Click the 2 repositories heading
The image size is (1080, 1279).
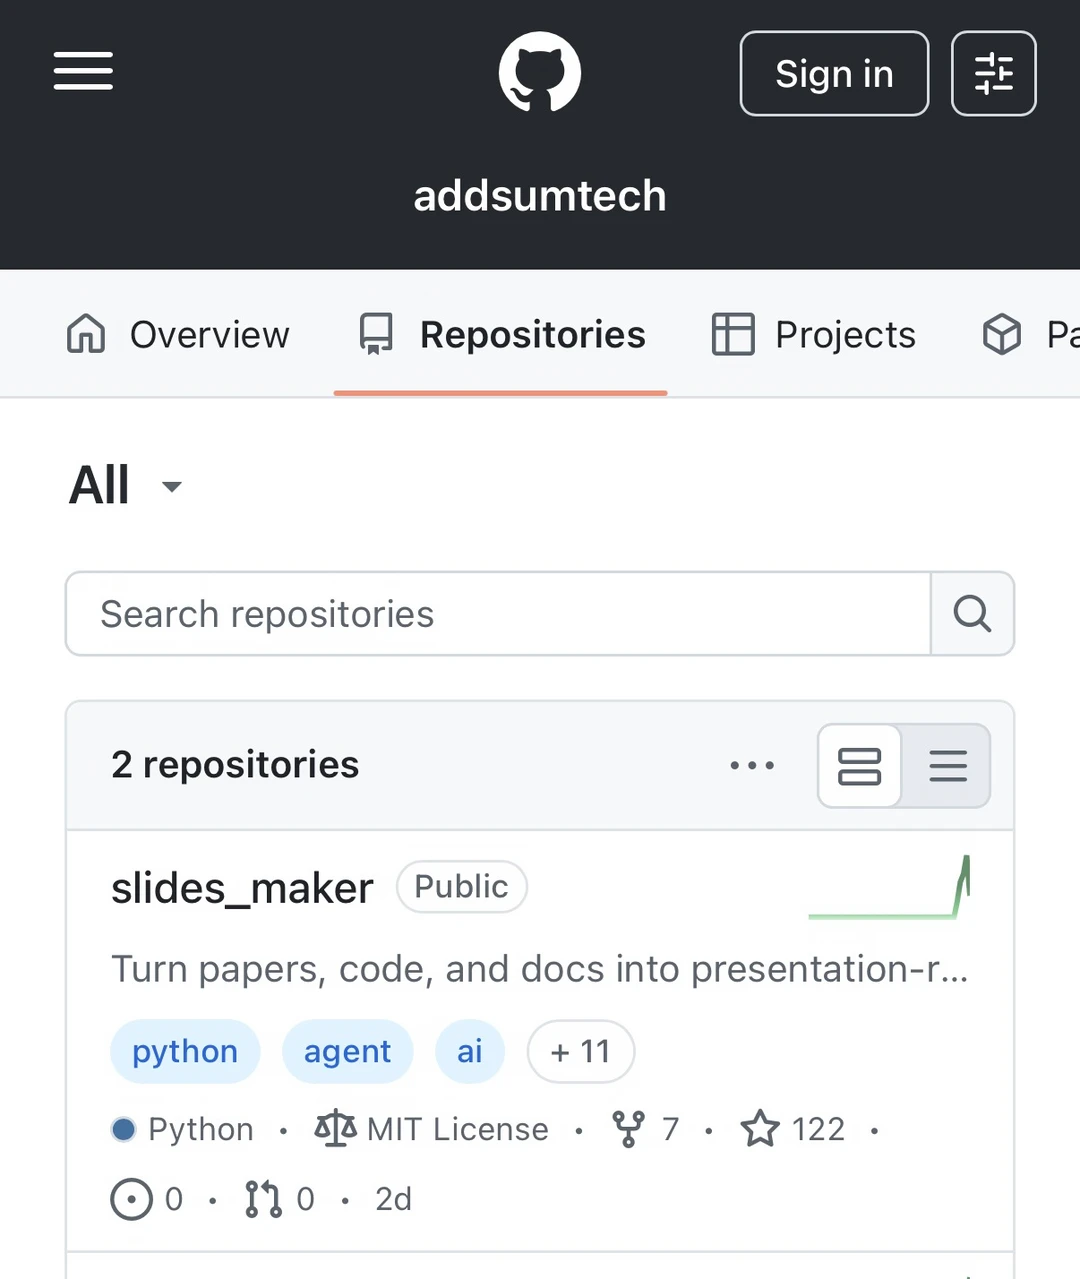point(235,765)
